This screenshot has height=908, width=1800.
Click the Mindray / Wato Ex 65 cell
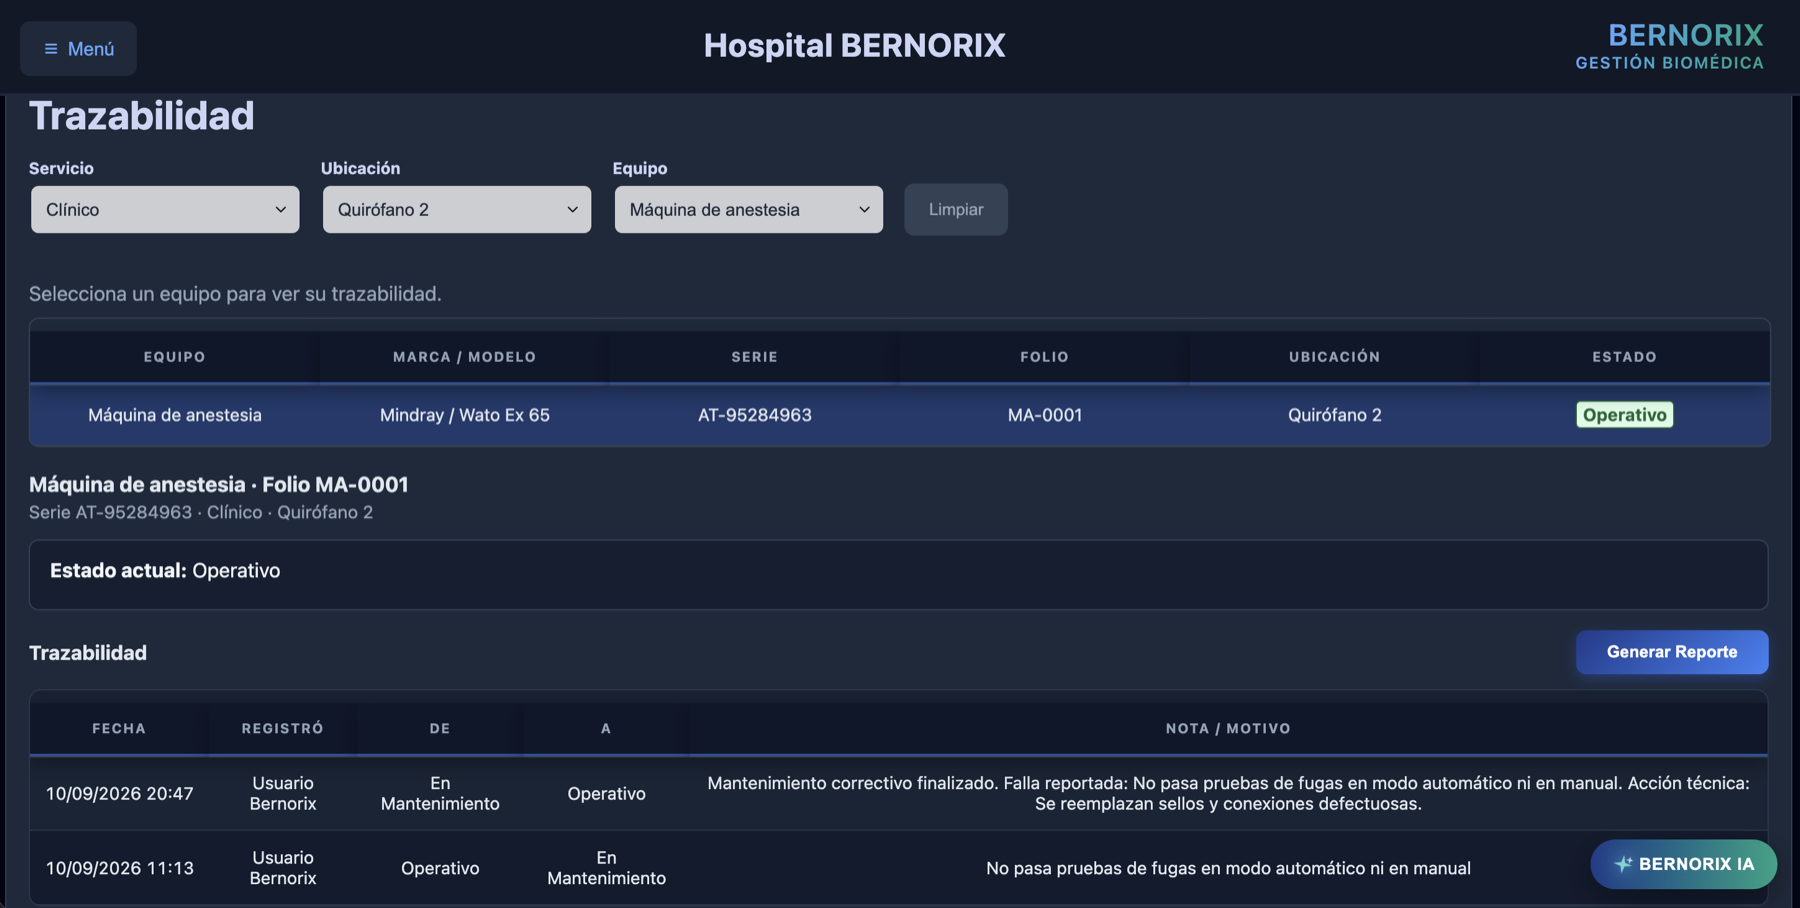click(x=465, y=415)
